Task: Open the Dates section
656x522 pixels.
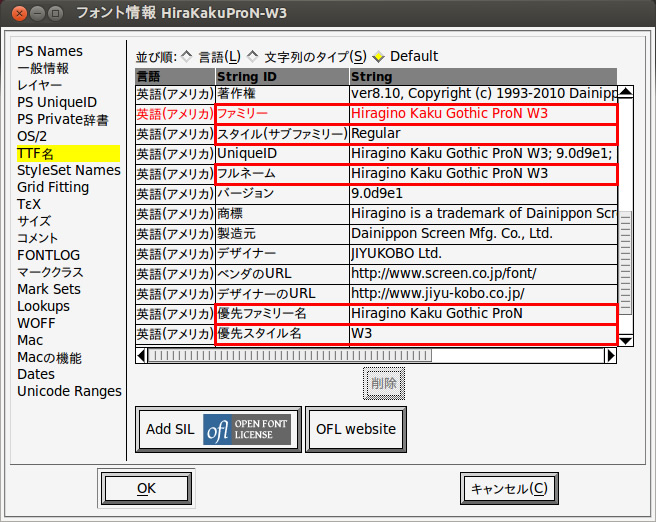Action: pos(36,374)
